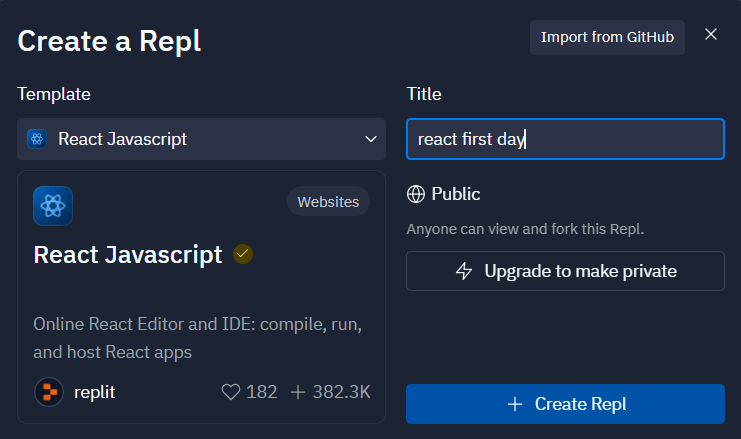Close the Create a Repl dialog
This screenshot has width=741, height=439.
tap(711, 34)
